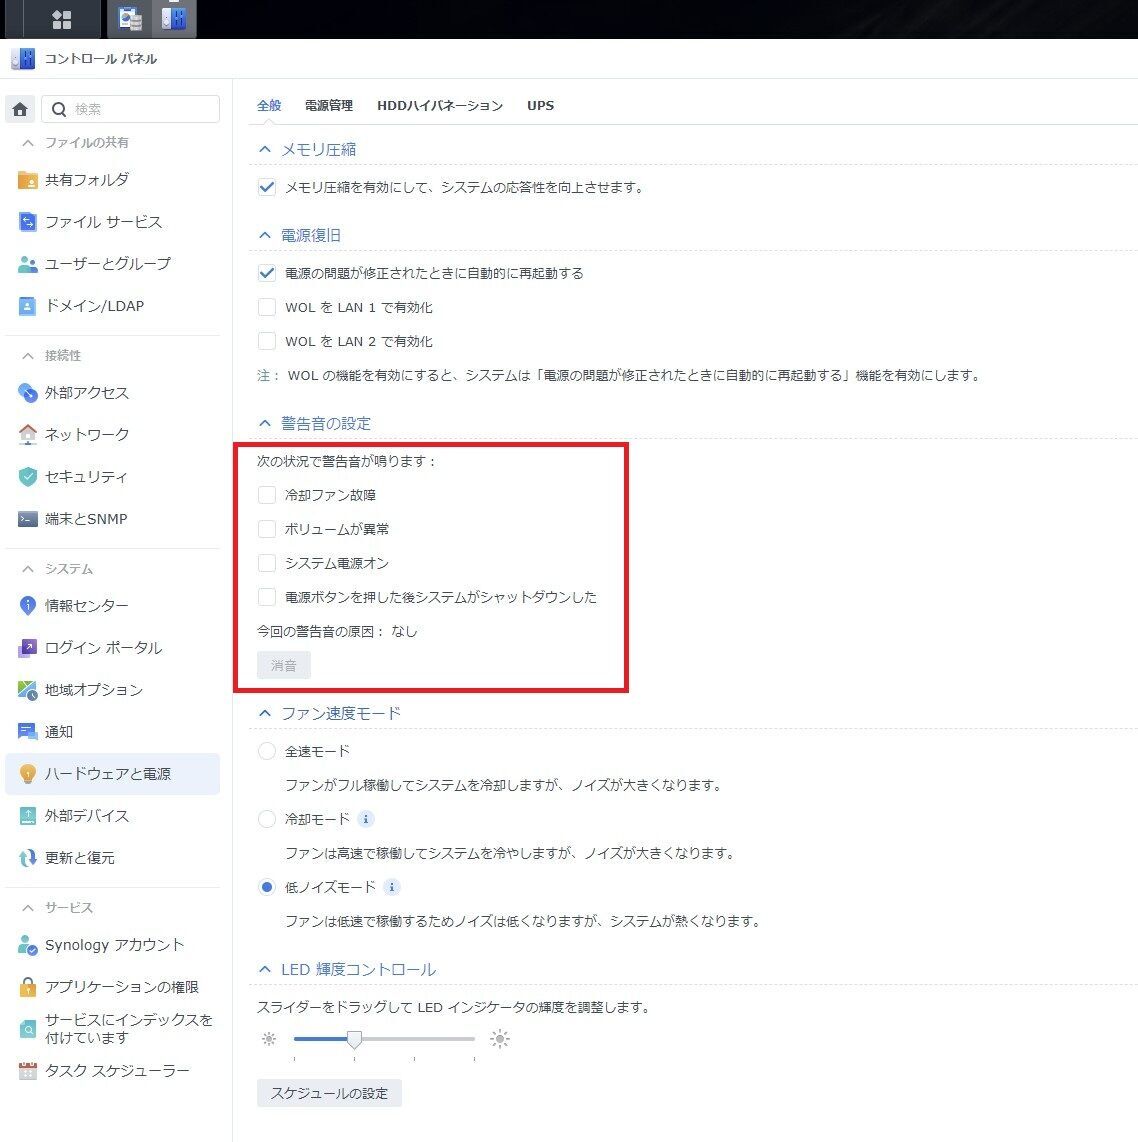
Task: Open ログイン ポータル icon
Action: click(28, 647)
